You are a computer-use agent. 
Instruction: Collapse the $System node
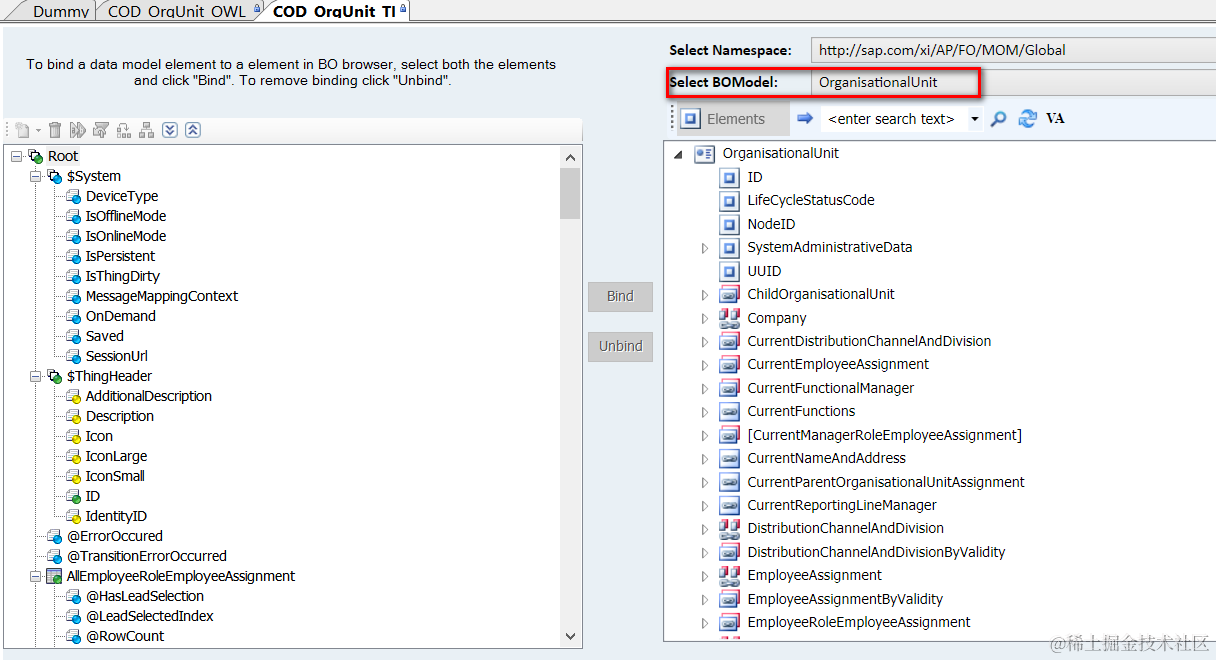35,176
